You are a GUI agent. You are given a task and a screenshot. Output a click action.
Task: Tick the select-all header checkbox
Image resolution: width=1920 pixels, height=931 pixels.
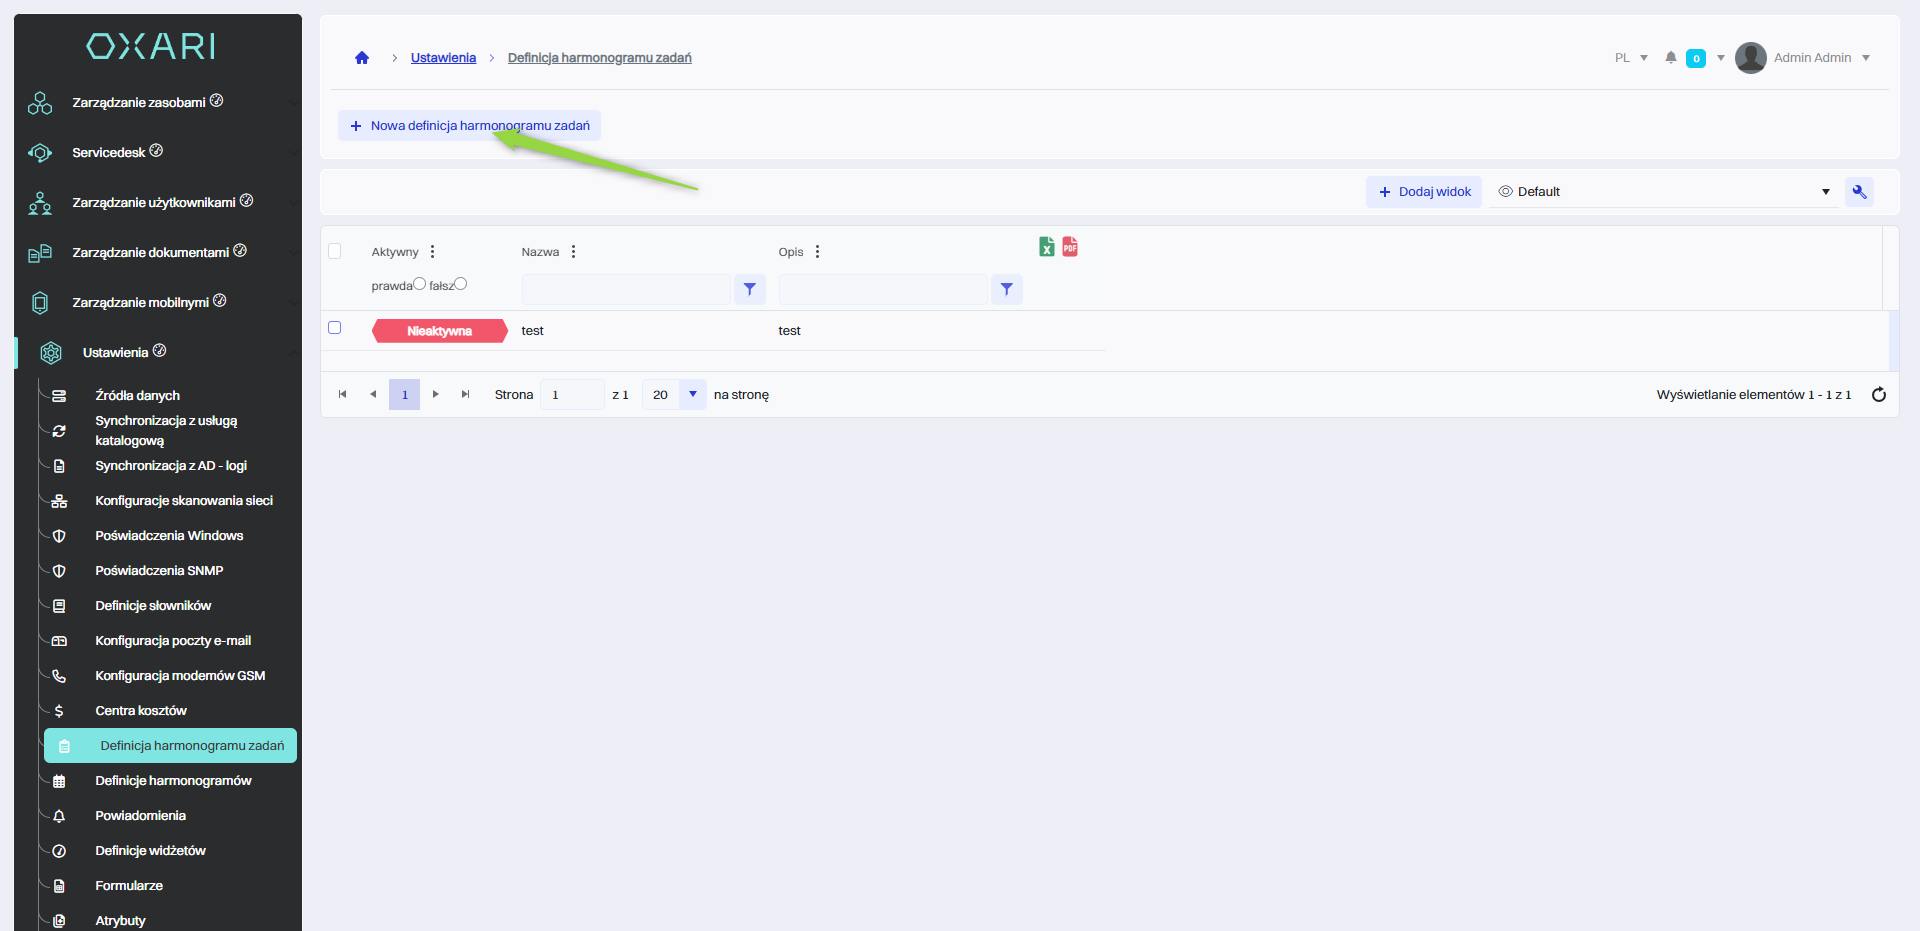(x=335, y=251)
